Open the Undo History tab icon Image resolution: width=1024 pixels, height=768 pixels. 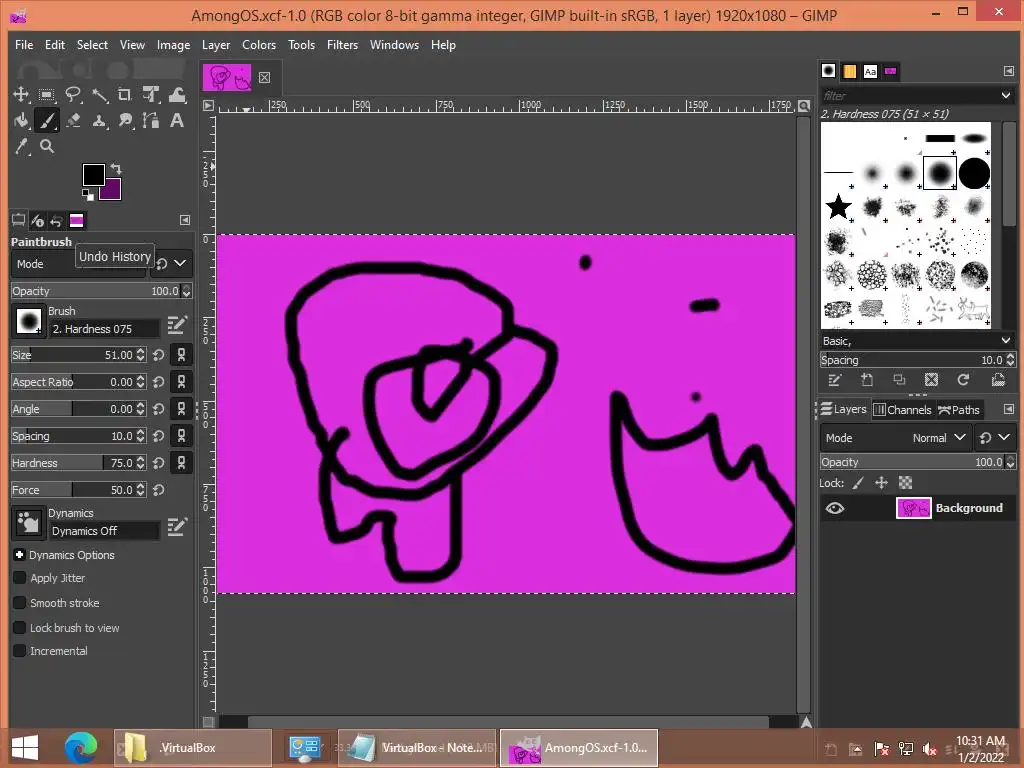point(57,221)
